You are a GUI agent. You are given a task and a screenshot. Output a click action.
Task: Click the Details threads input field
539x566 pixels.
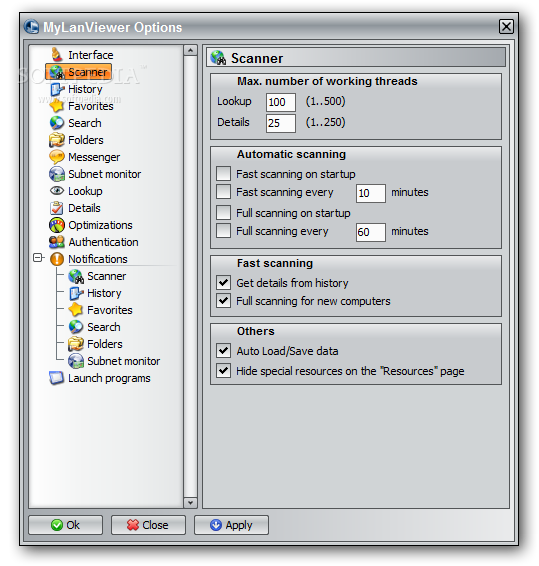[281, 123]
